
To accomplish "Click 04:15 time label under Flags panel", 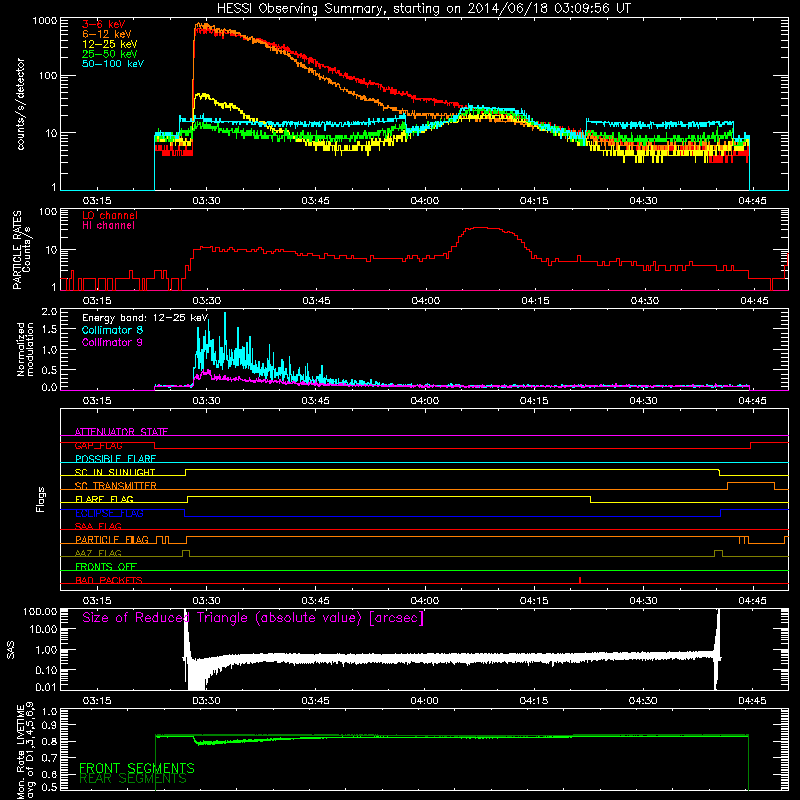I will pyautogui.click(x=534, y=601).
